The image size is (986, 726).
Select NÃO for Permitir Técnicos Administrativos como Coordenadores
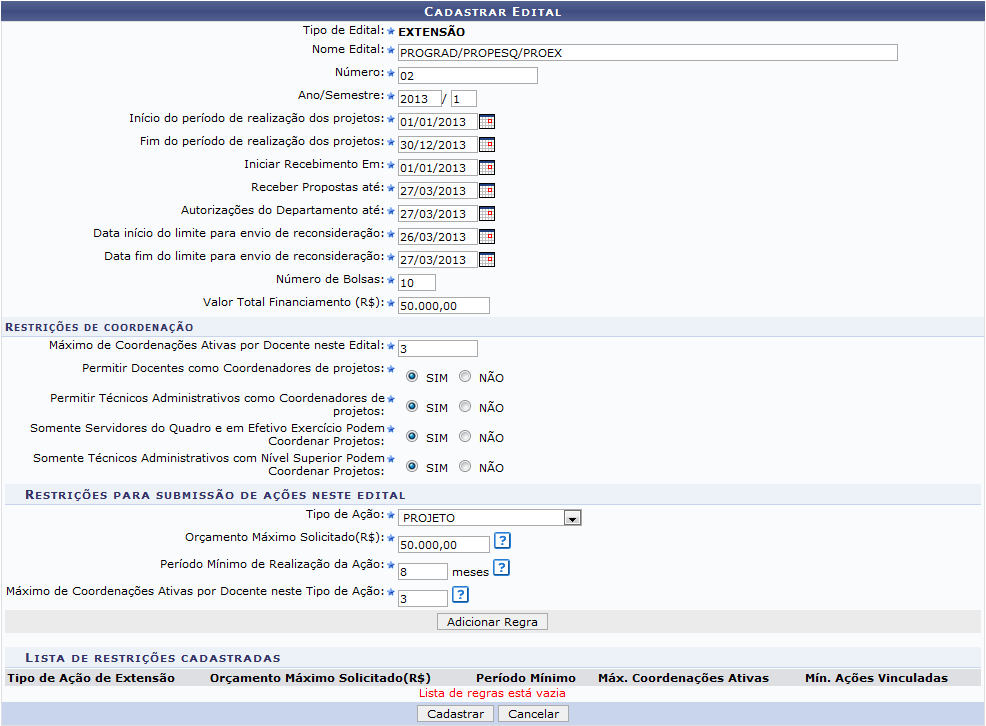[464, 407]
